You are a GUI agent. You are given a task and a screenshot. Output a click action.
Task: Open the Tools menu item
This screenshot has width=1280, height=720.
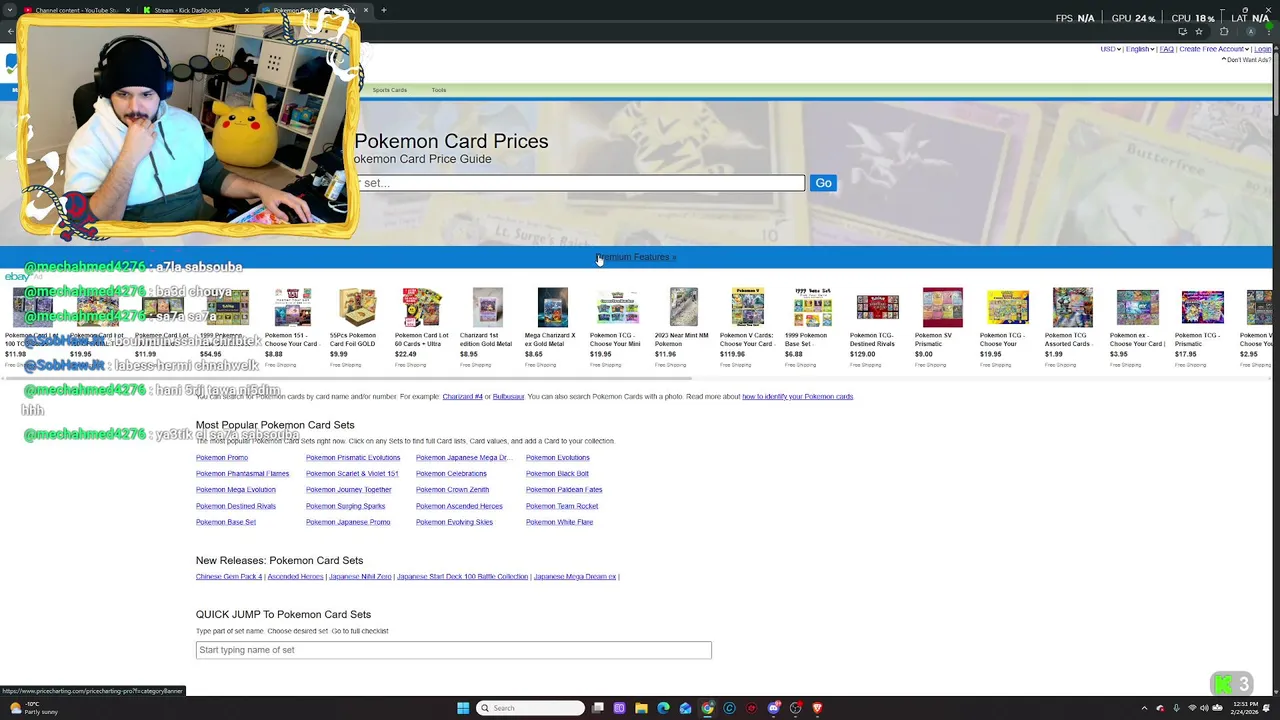[439, 90]
